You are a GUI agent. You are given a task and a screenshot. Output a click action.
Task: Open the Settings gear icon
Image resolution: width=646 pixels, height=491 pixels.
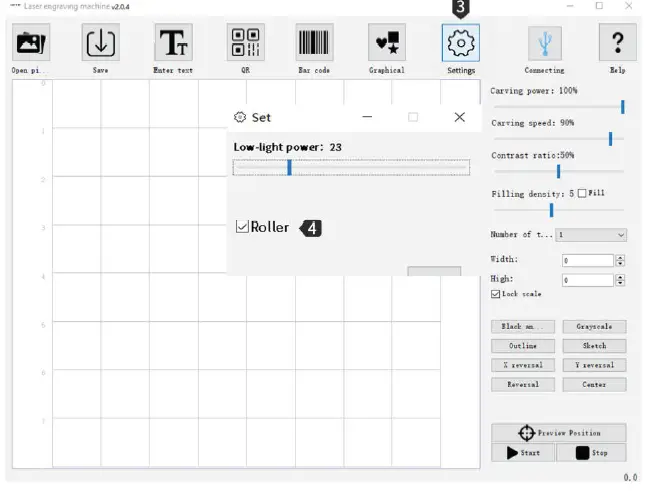[461, 43]
